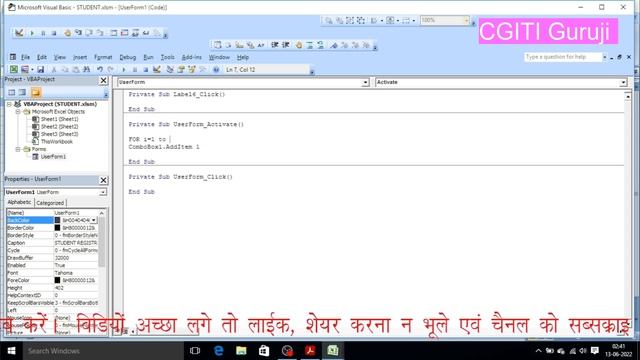Click Quick Watch glasses icon

(x=146, y=33)
